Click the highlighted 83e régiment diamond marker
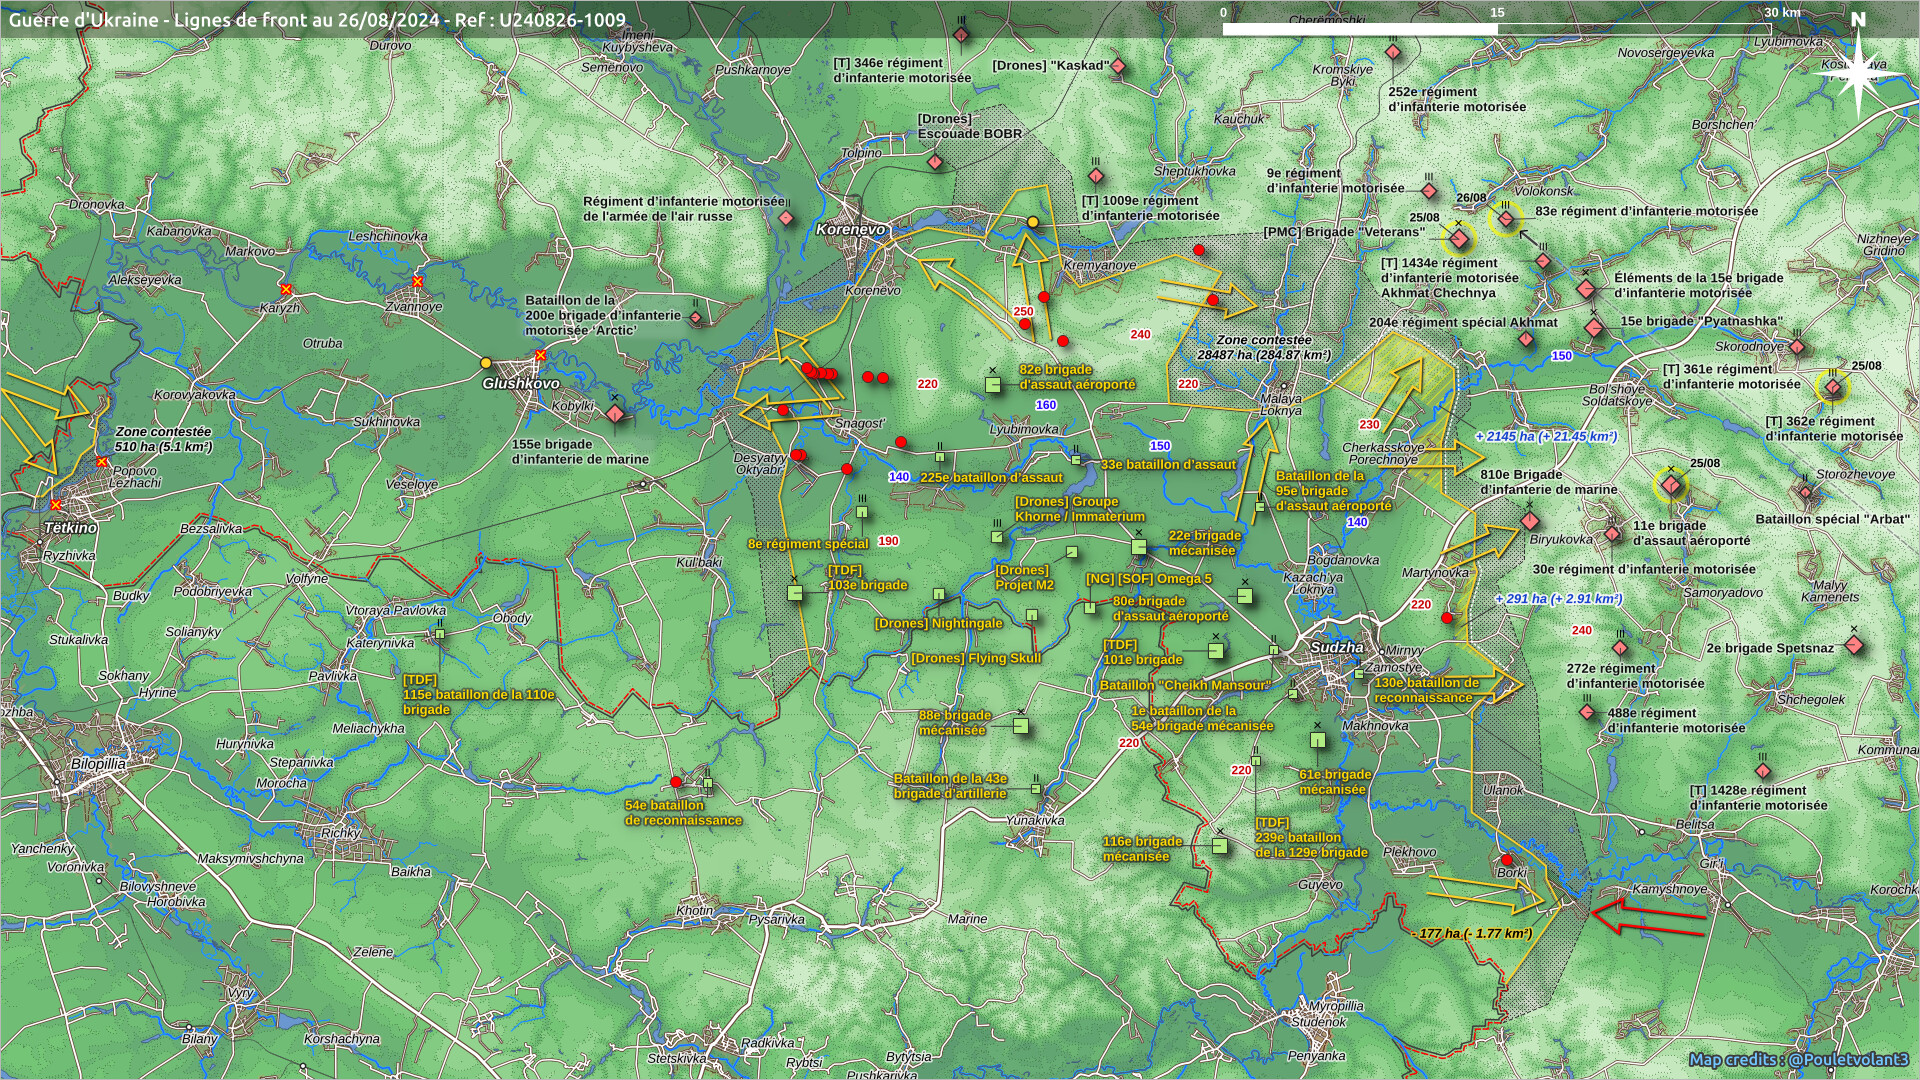 click(x=1505, y=218)
